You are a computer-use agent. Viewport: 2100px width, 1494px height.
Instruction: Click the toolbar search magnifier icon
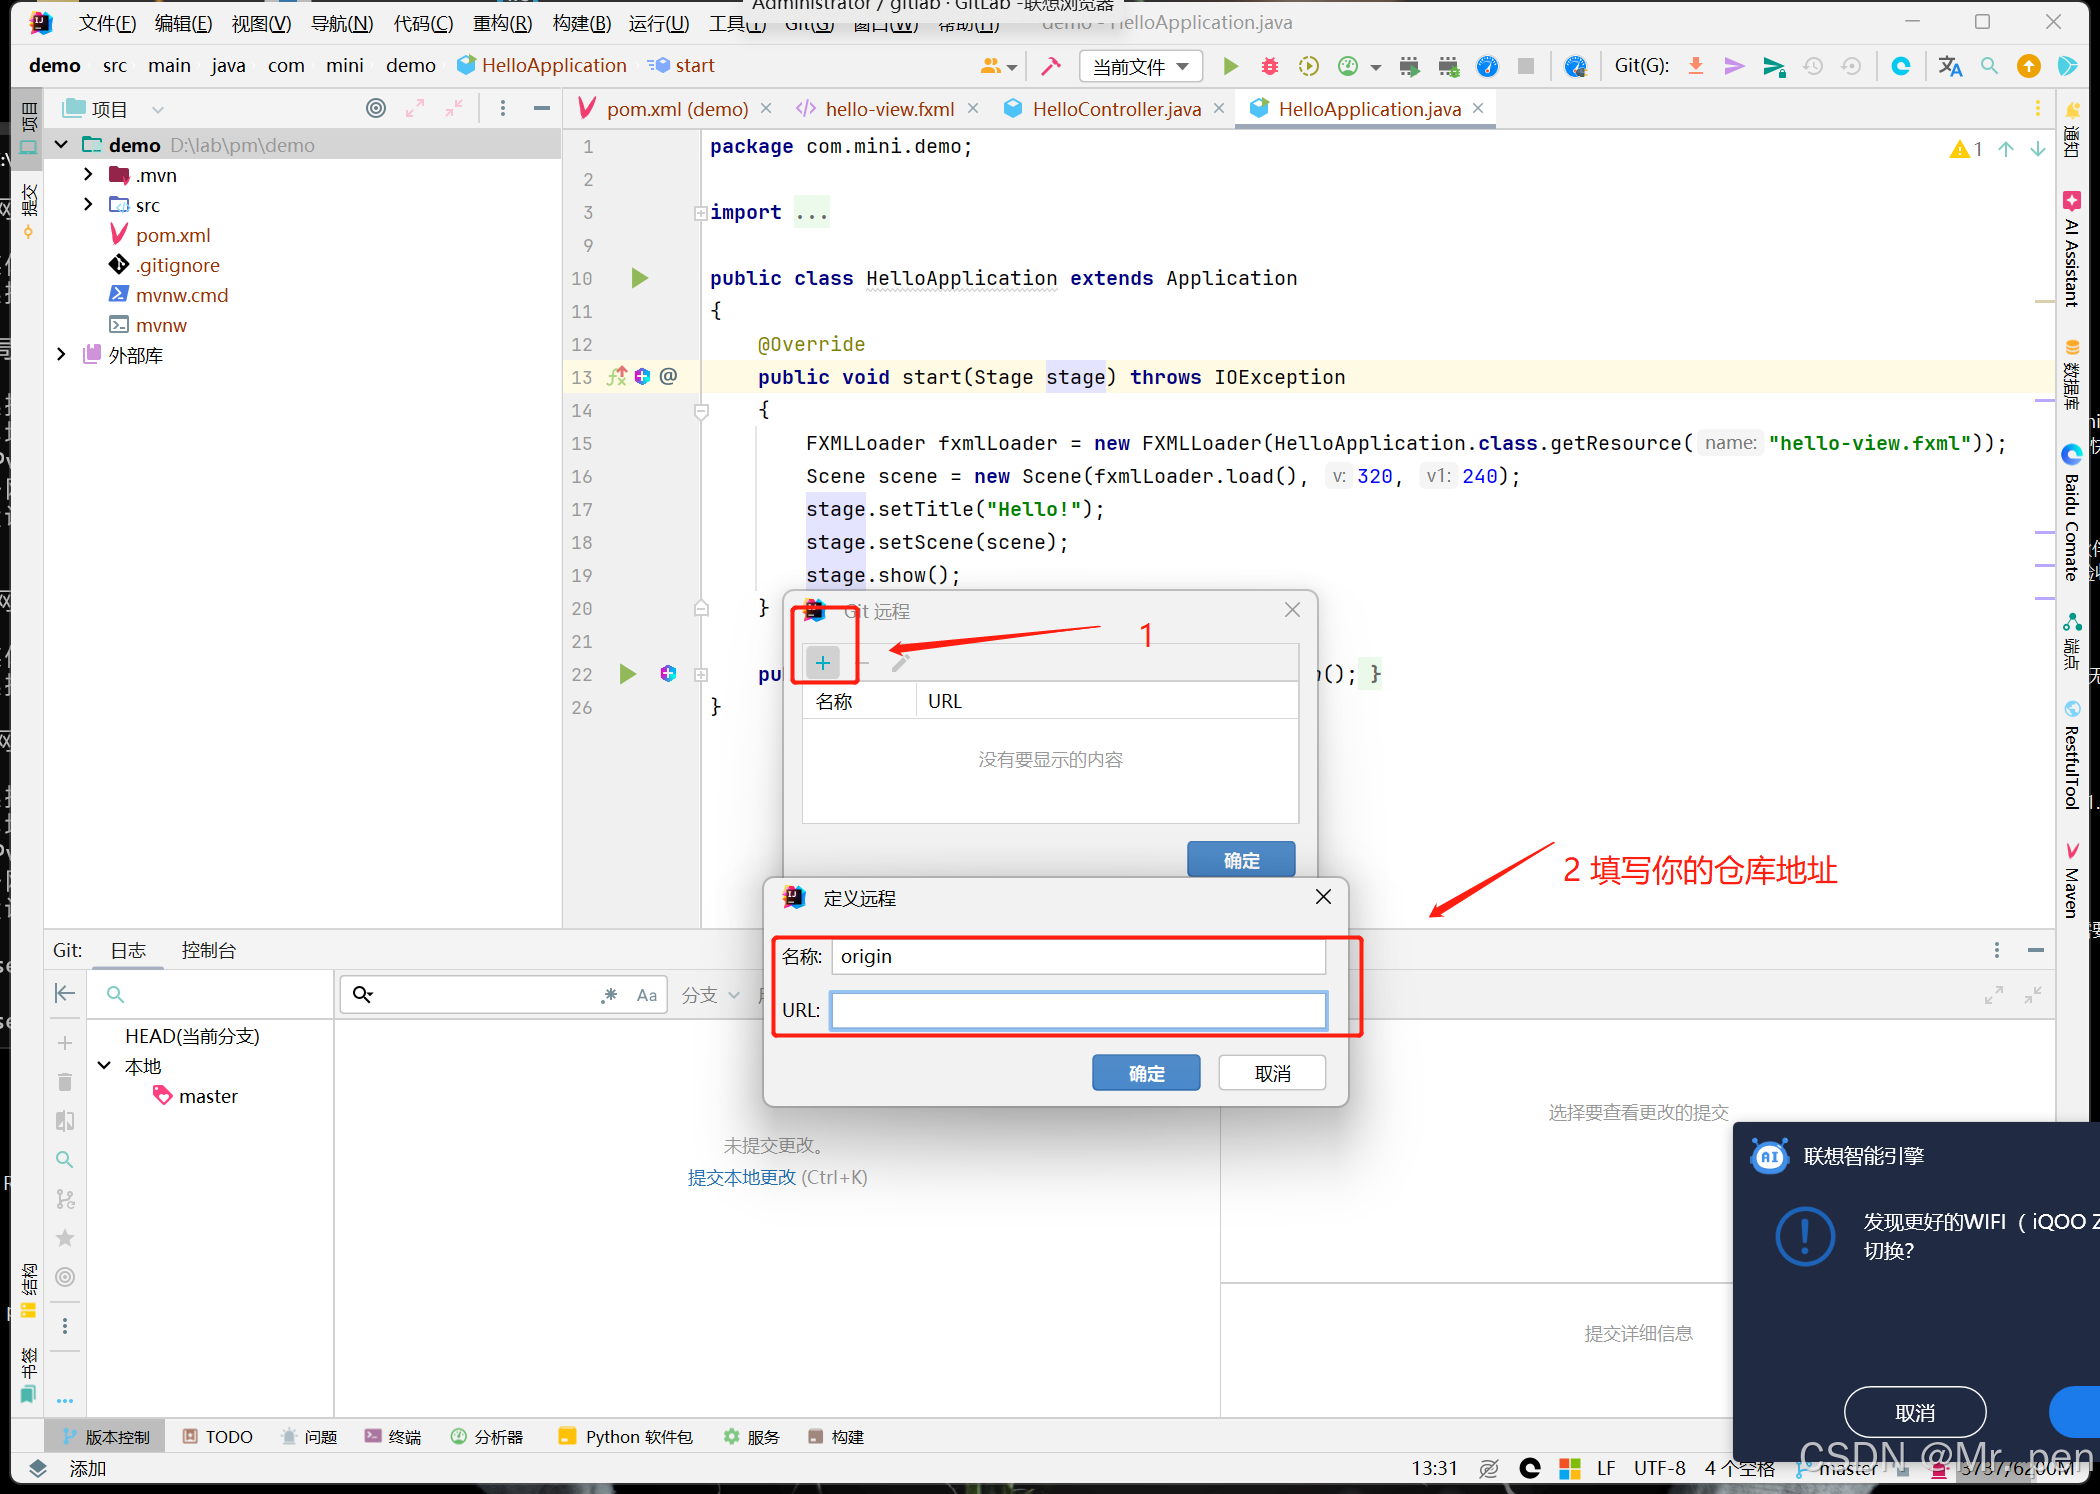point(1989,66)
